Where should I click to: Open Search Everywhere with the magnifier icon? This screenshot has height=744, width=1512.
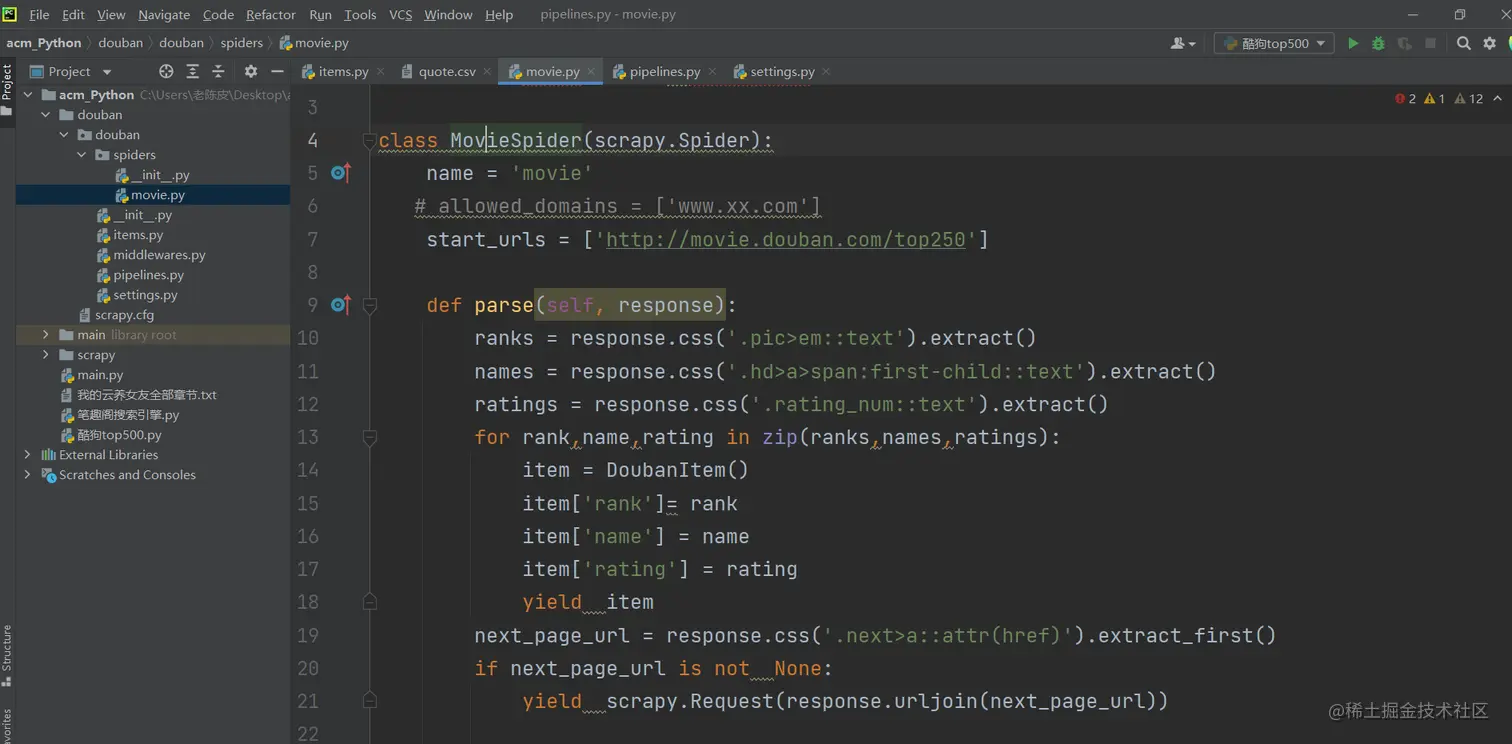(x=1464, y=43)
